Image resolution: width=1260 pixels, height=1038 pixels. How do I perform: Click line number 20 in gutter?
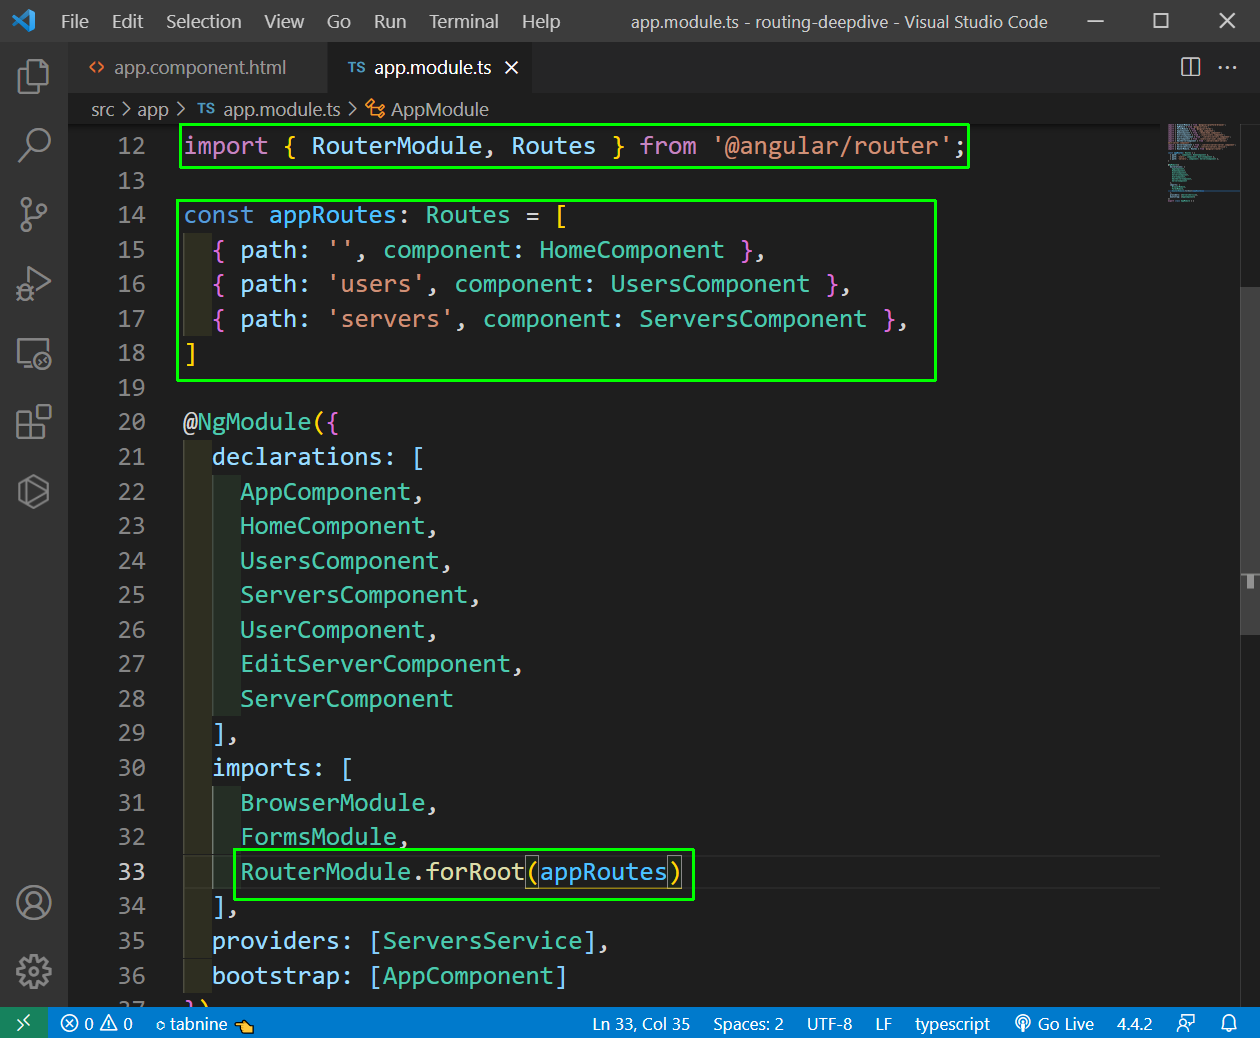[x=131, y=422]
